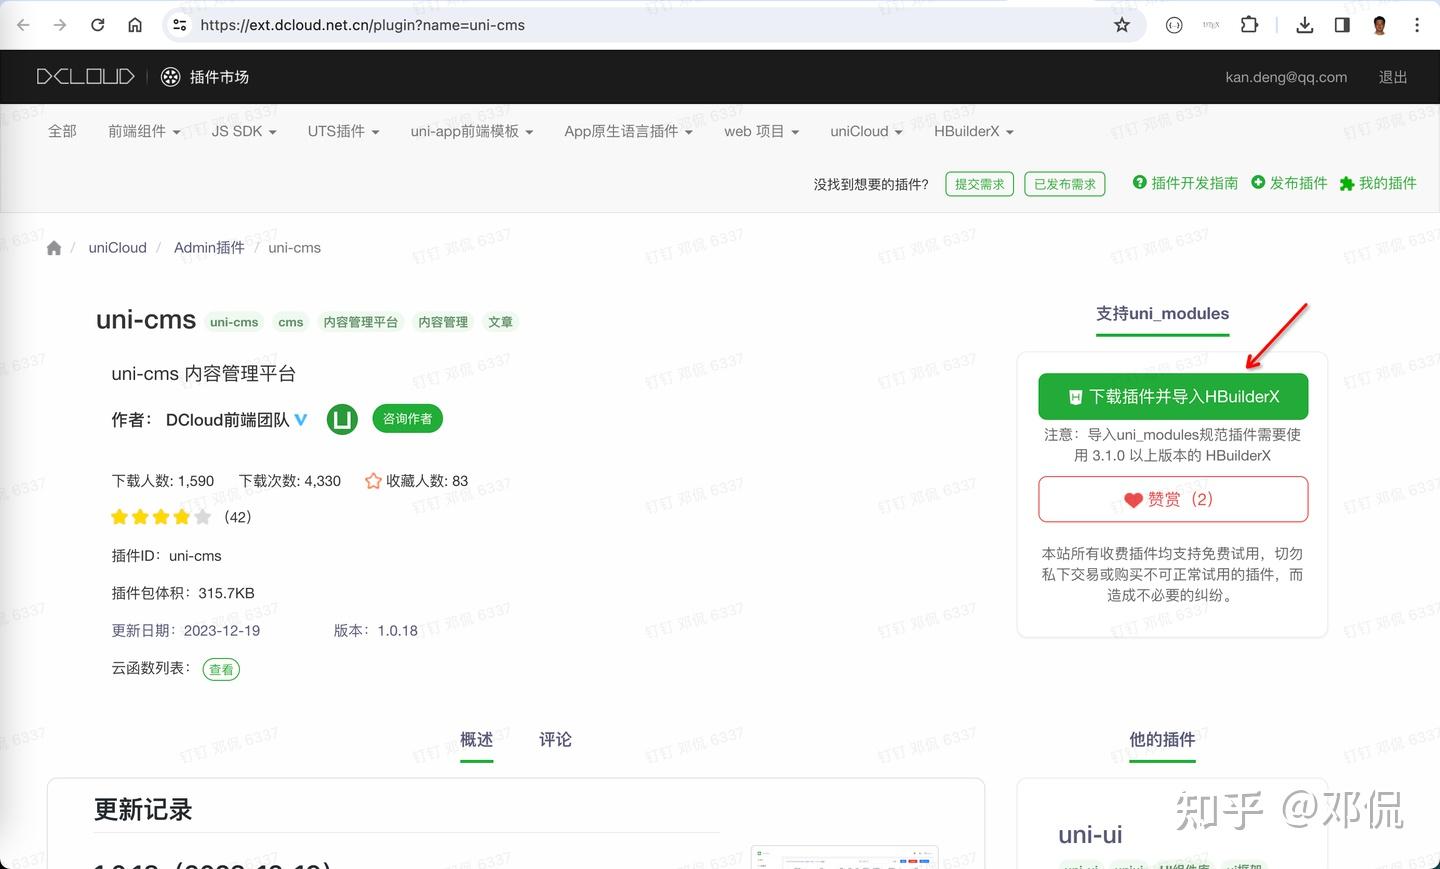Click the 收藏 star icon
Screen dimensions: 1440x869
(x=373, y=481)
